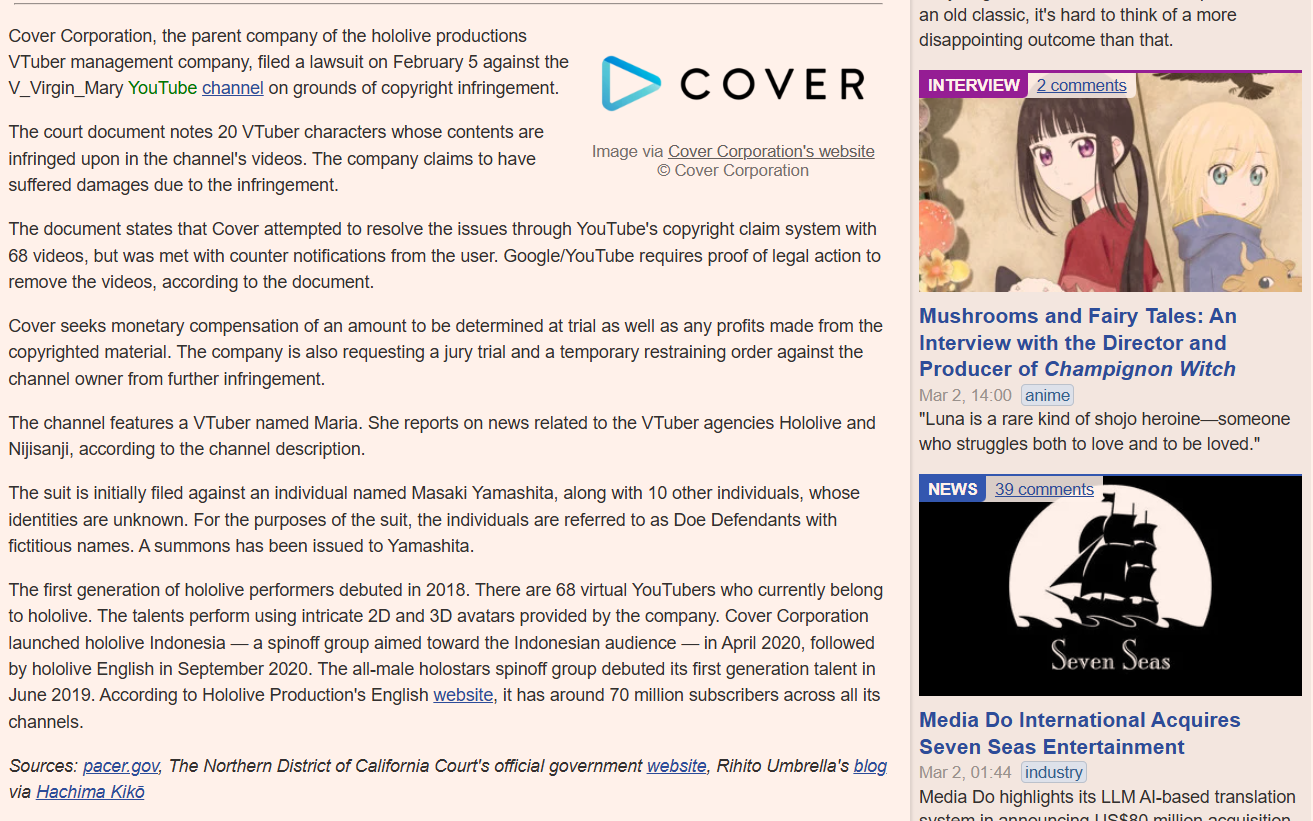
Task: Select the 'industry' tag
Action: (x=1053, y=772)
